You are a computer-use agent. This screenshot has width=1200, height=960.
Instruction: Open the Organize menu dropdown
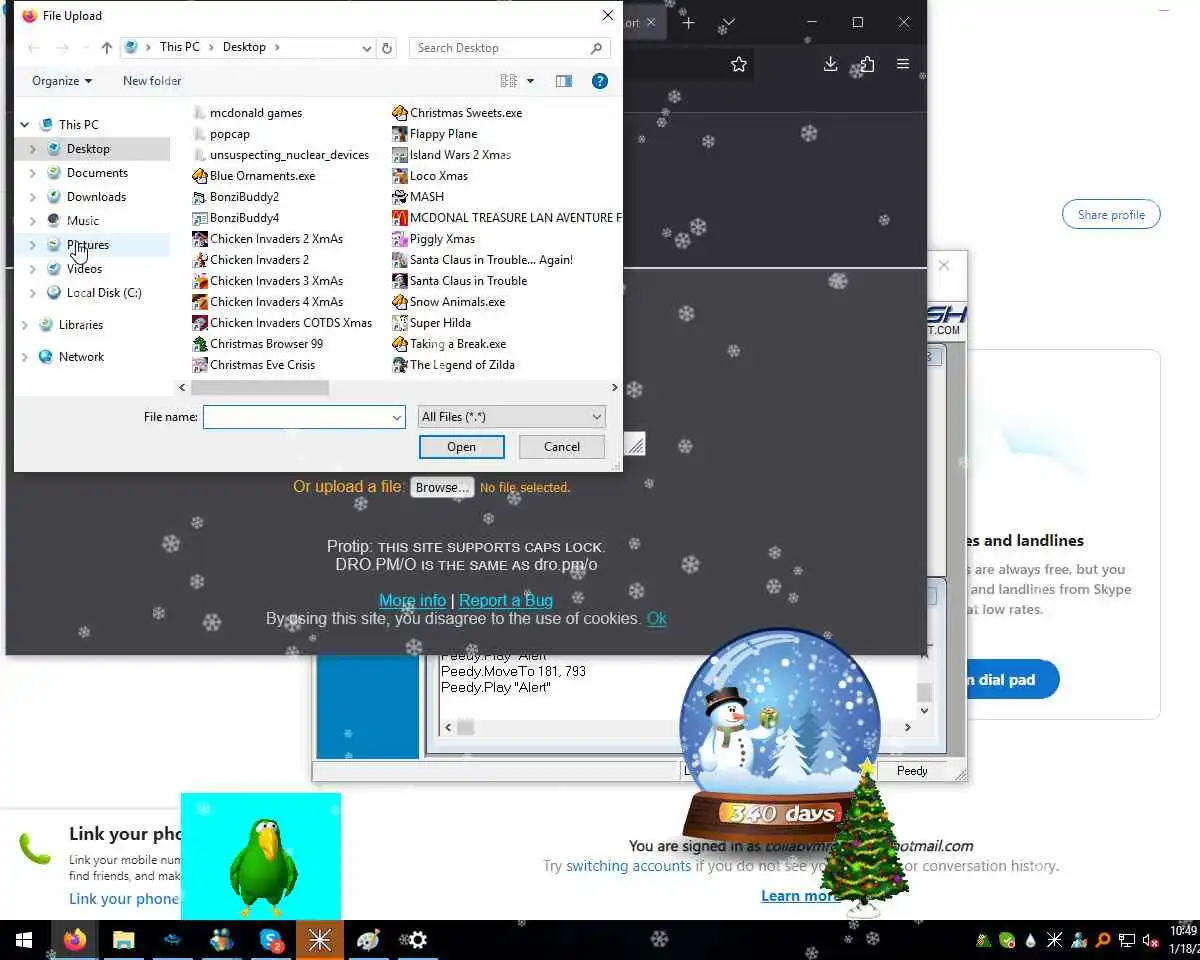62,81
